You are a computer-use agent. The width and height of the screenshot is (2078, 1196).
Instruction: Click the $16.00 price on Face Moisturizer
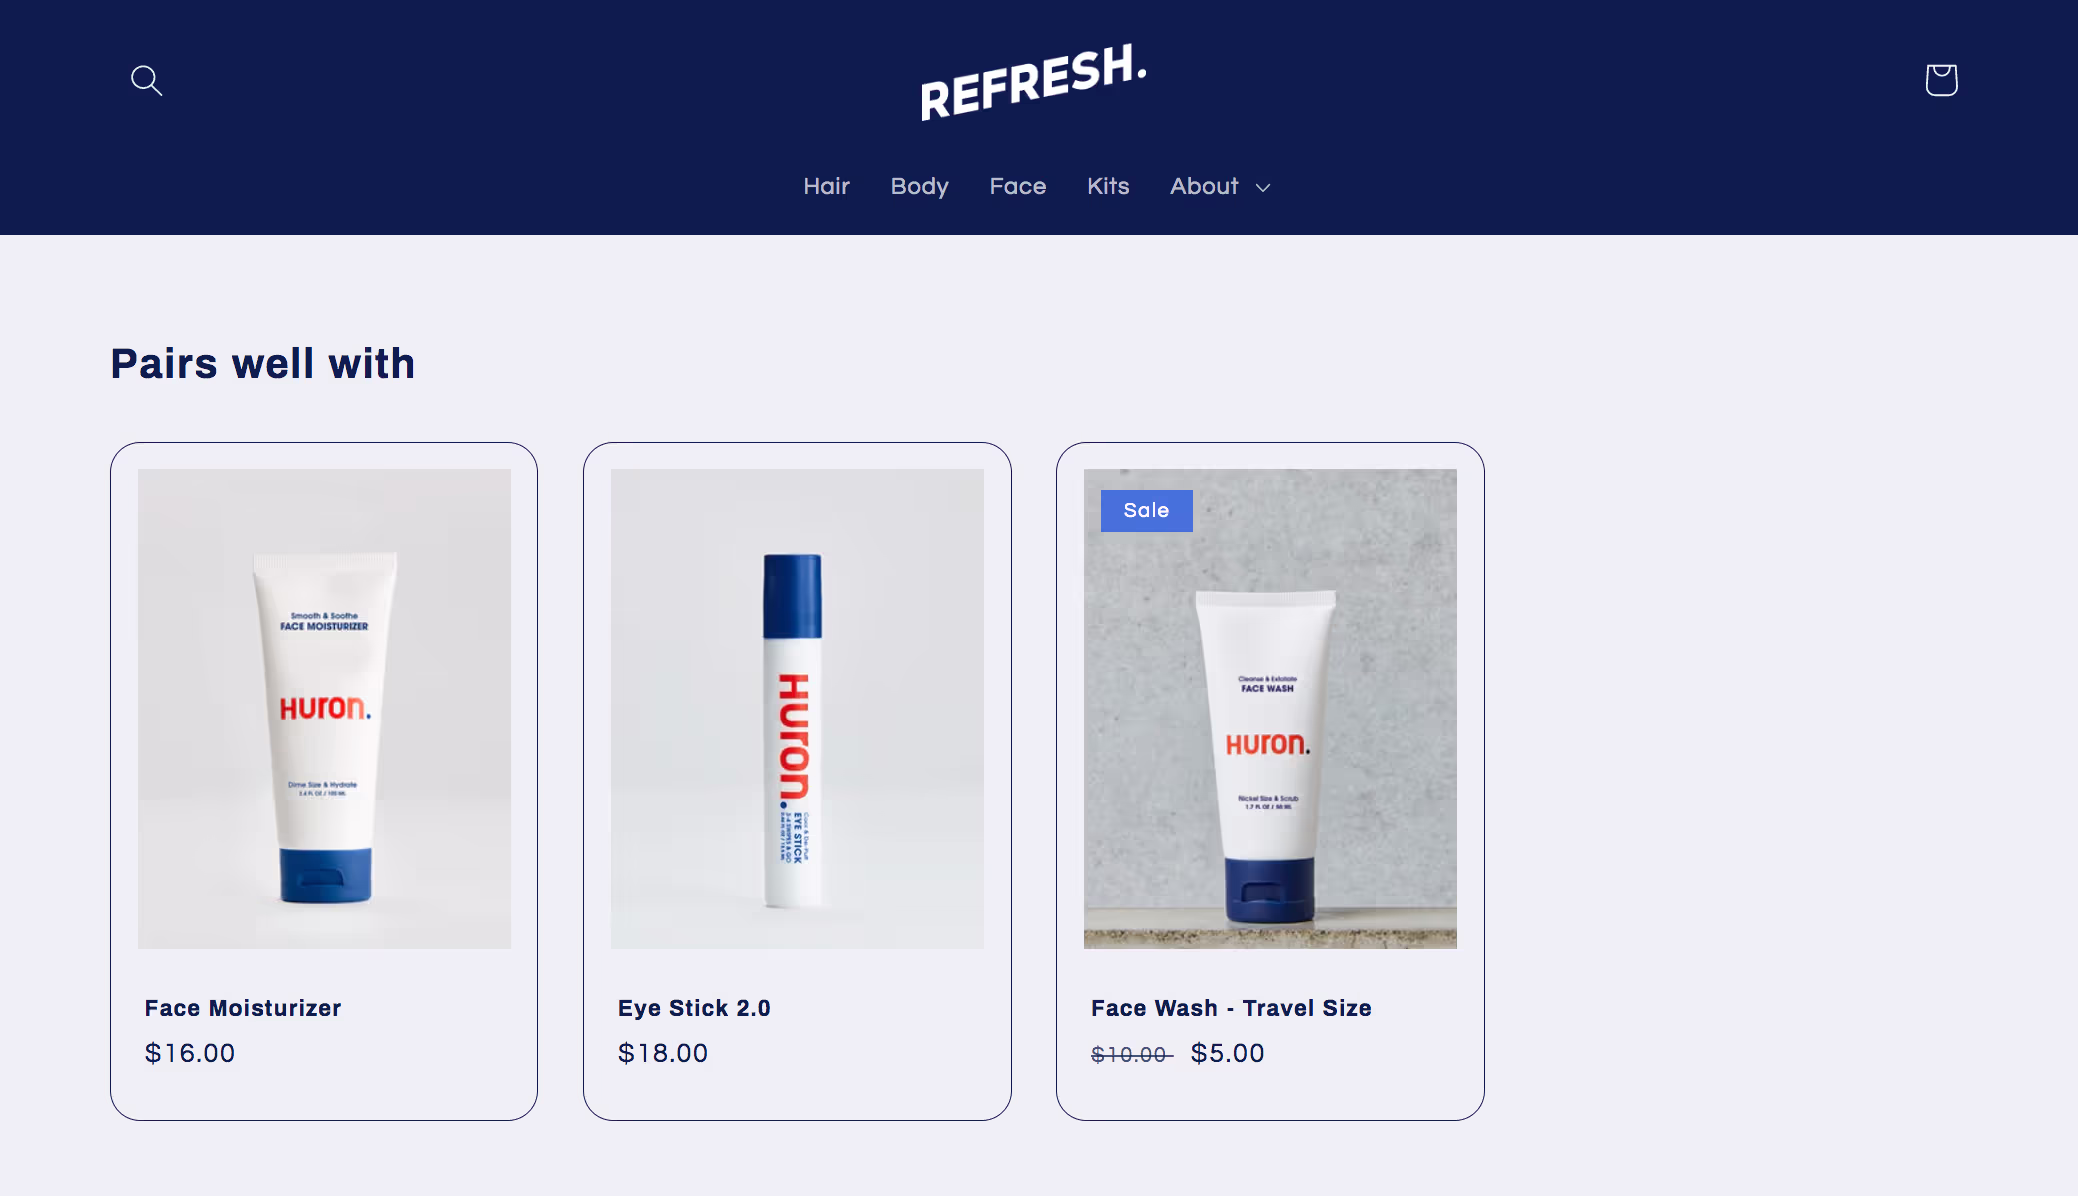tap(190, 1053)
